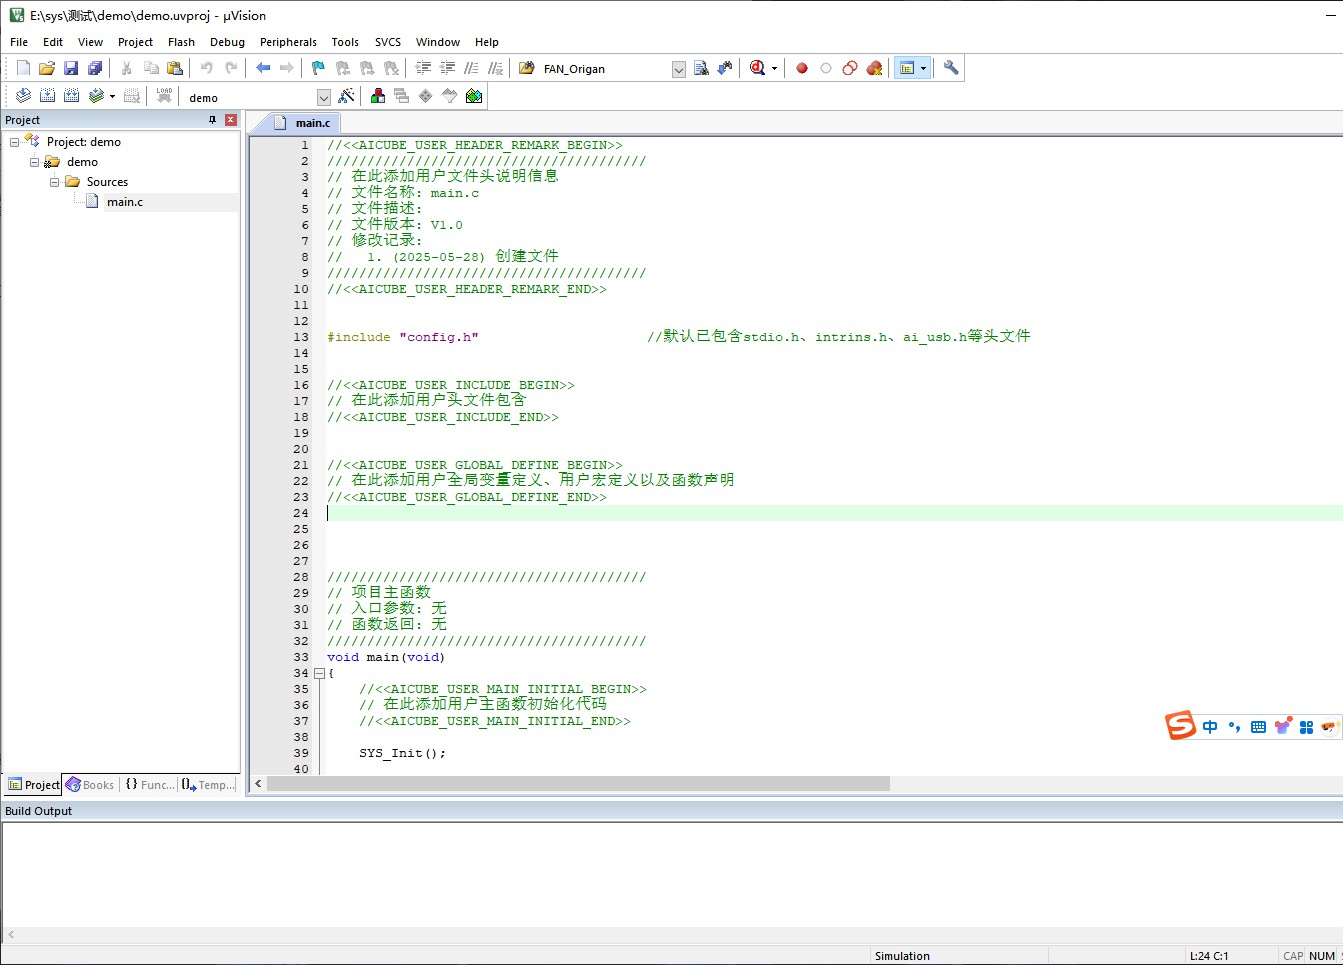Click the Paste toolbar icon

point(175,68)
